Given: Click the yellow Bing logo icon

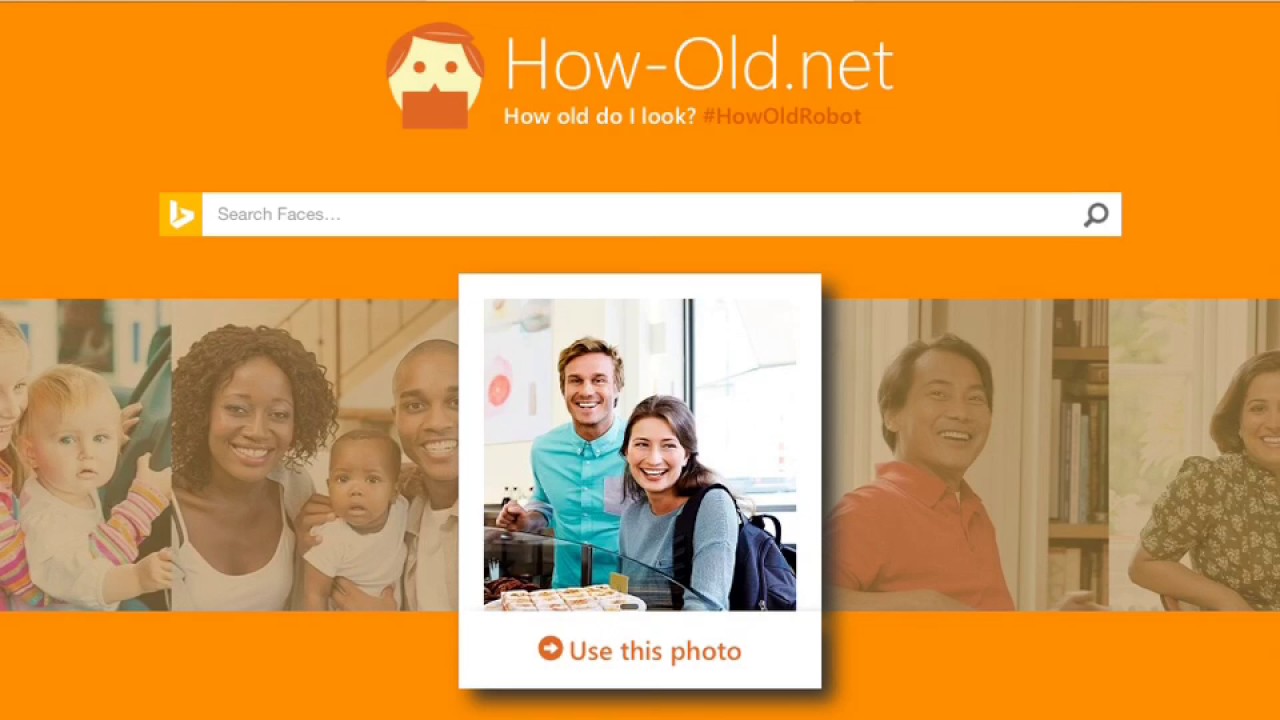Looking at the screenshot, I should click(x=181, y=214).
